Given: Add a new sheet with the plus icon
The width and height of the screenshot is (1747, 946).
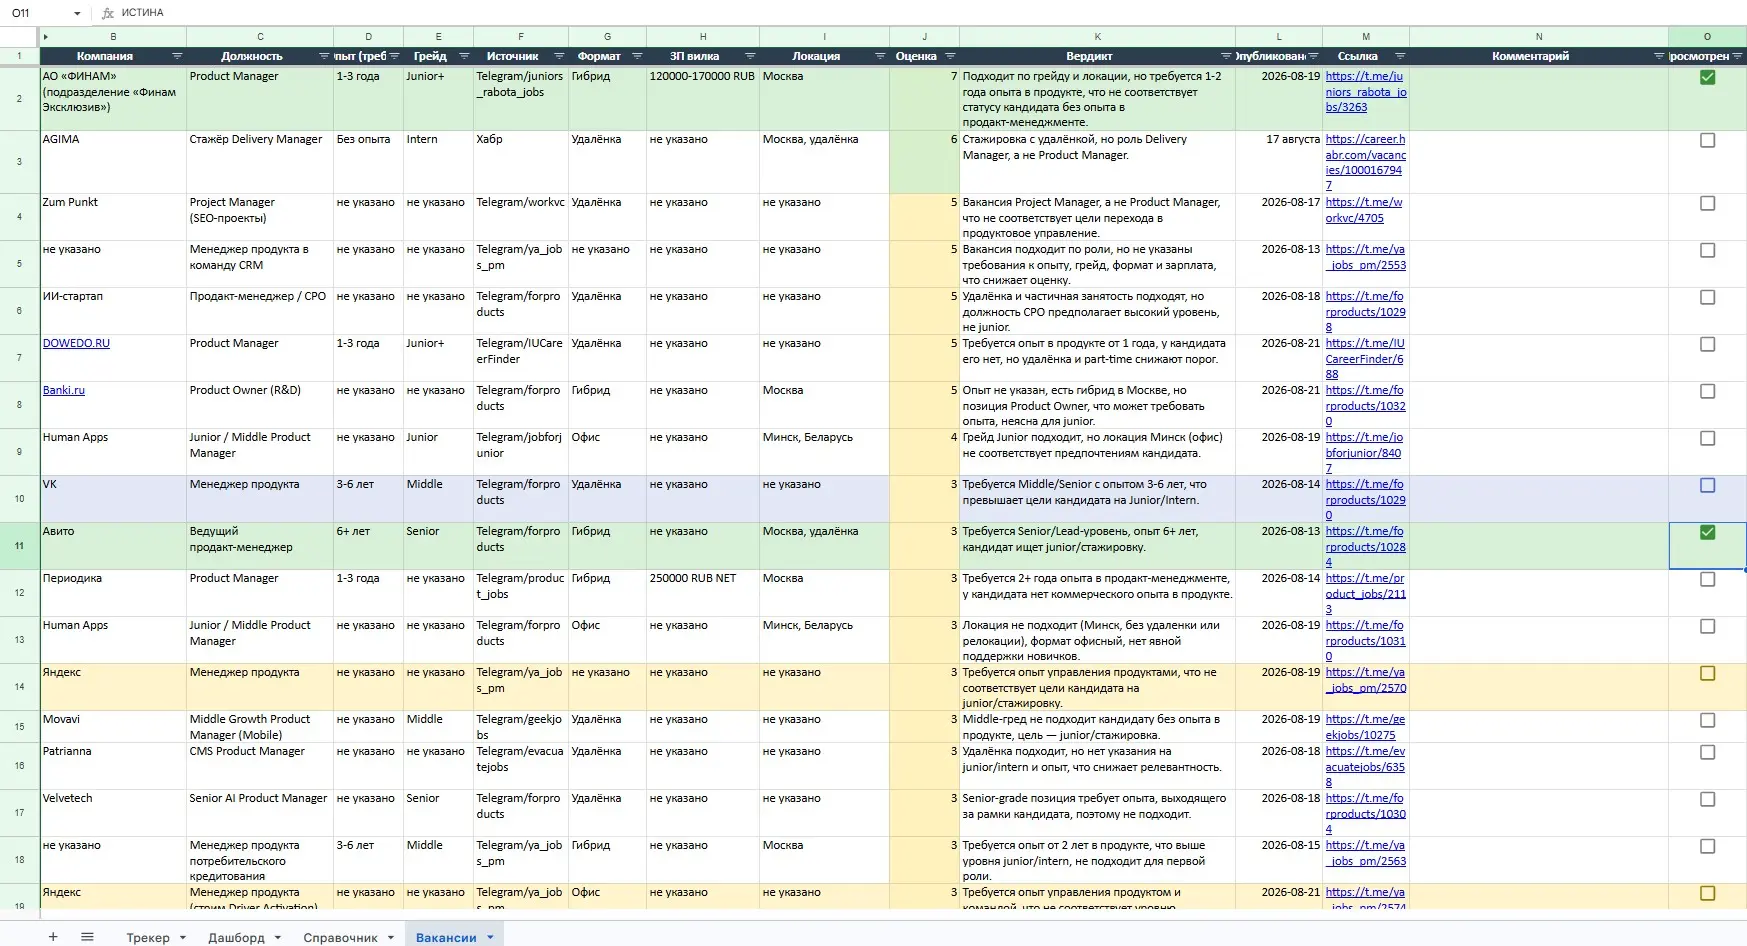Looking at the screenshot, I should pyautogui.click(x=53, y=936).
